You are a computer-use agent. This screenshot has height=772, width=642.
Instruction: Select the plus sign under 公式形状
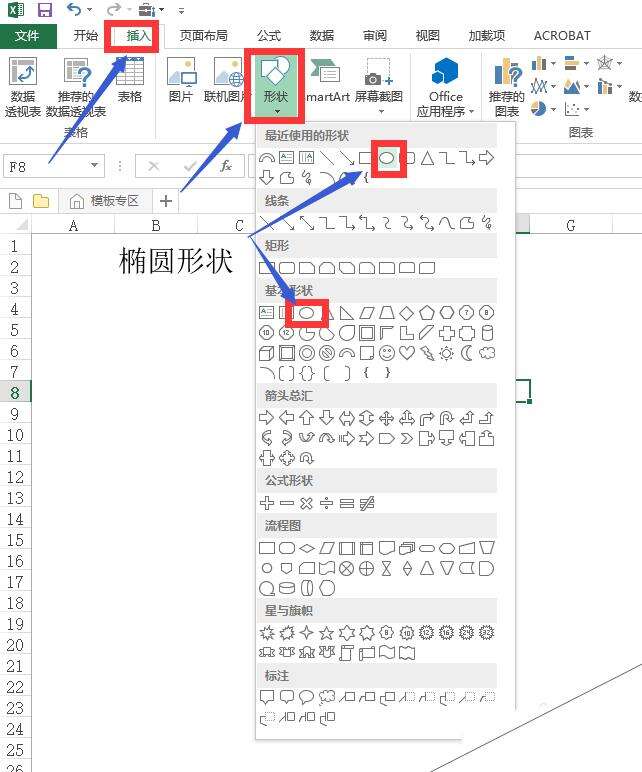click(266, 503)
